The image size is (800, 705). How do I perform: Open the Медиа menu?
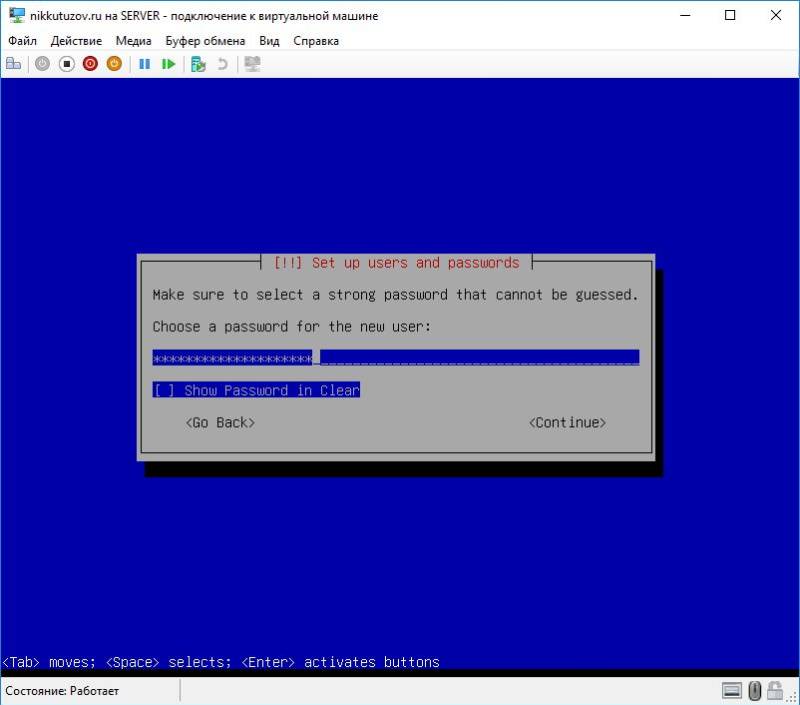click(x=132, y=41)
